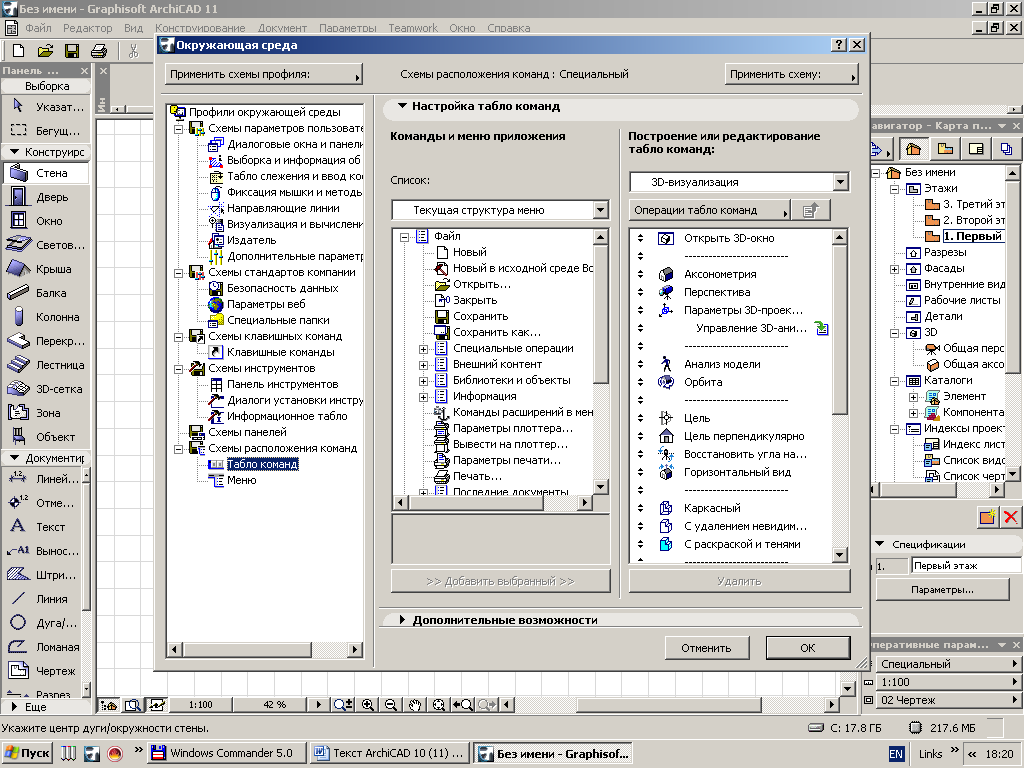
Task: Click the New document icon in toolbar
Action: pyautogui.click(x=18, y=51)
